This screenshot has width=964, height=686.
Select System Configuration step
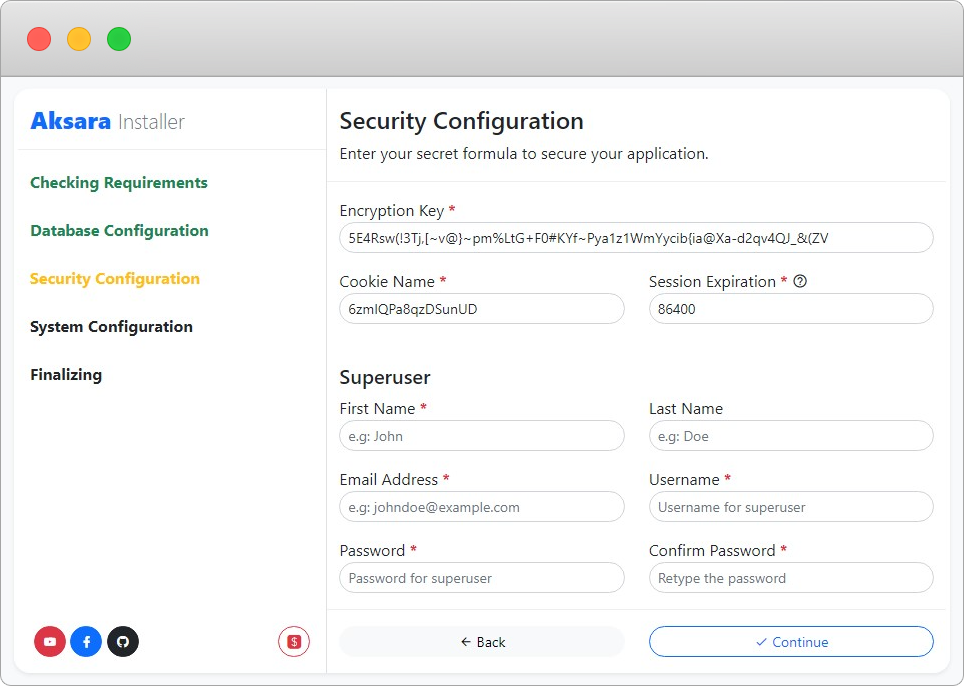pyautogui.click(x=111, y=326)
